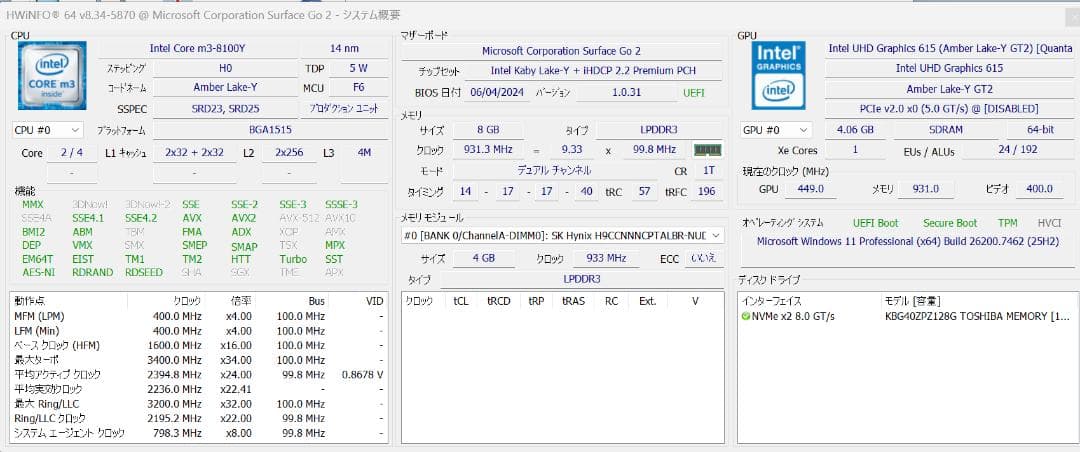Click the Intel Core m3-8100Y name field
This screenshot has width=1080, height=452.
coord(197,48)
